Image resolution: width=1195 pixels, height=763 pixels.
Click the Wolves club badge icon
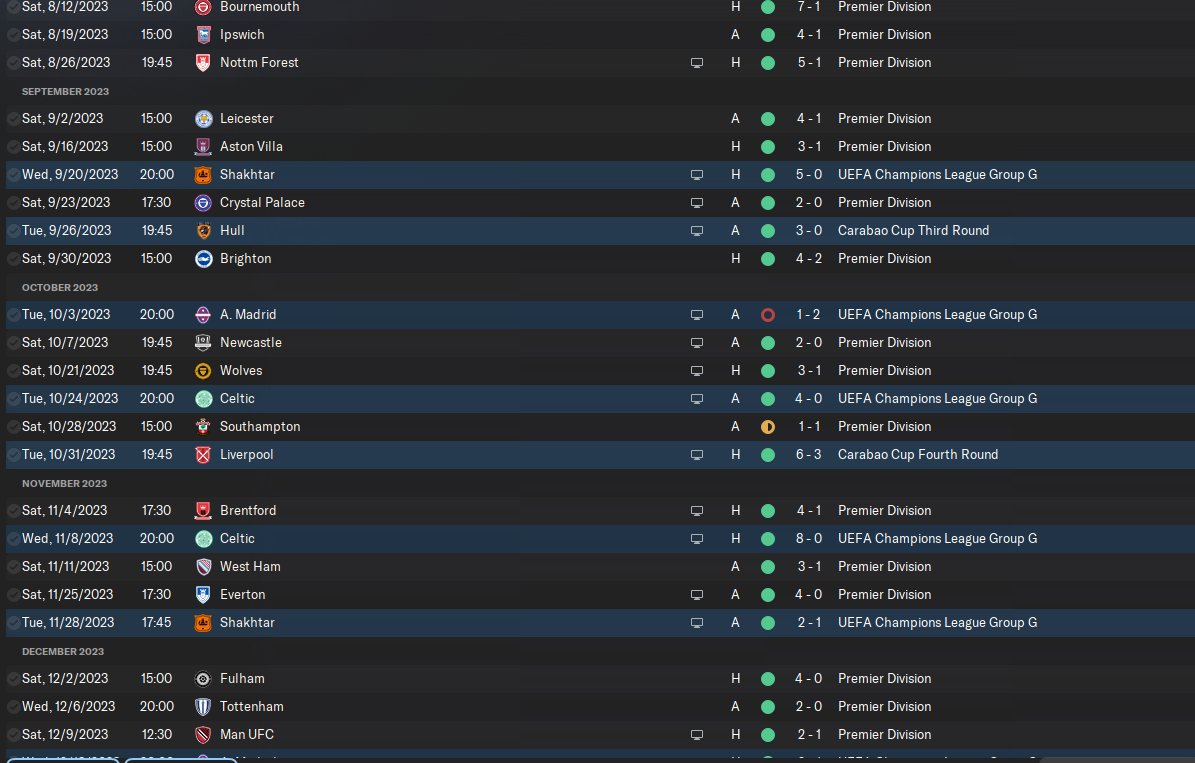click(x=203, y=371)
